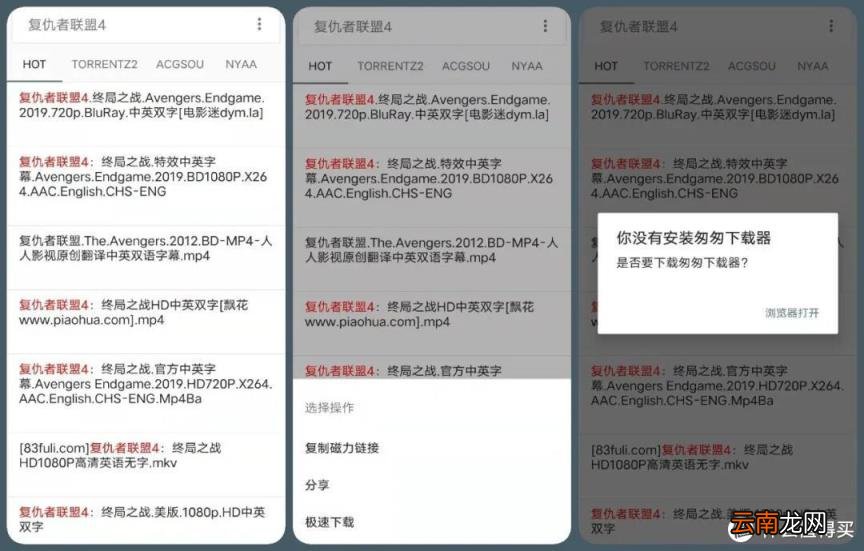Open the 飘花 piaohua.com result in left screen

tap(146, 322)
